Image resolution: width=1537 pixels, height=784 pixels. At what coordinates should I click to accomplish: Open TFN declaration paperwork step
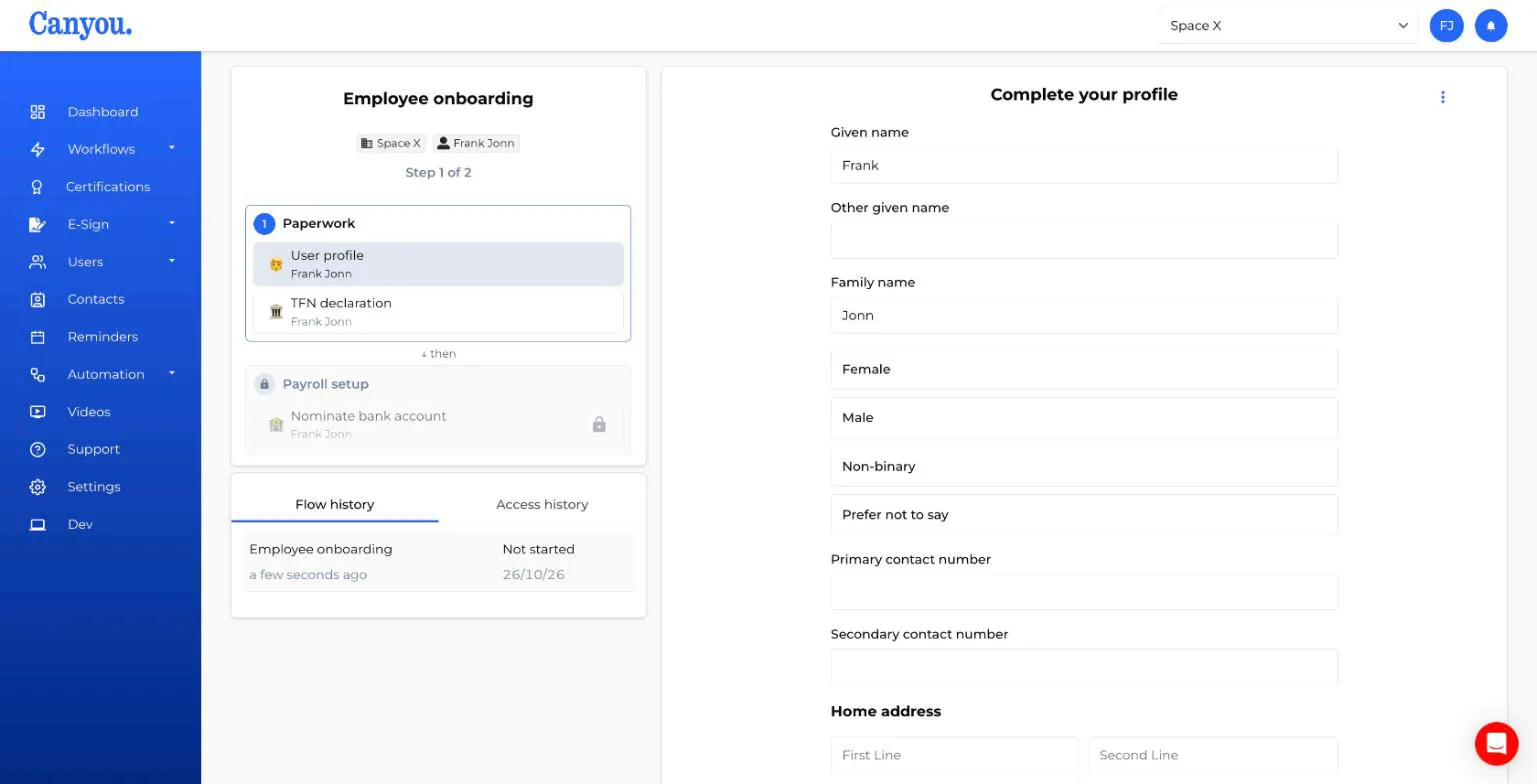pos(438,312)
